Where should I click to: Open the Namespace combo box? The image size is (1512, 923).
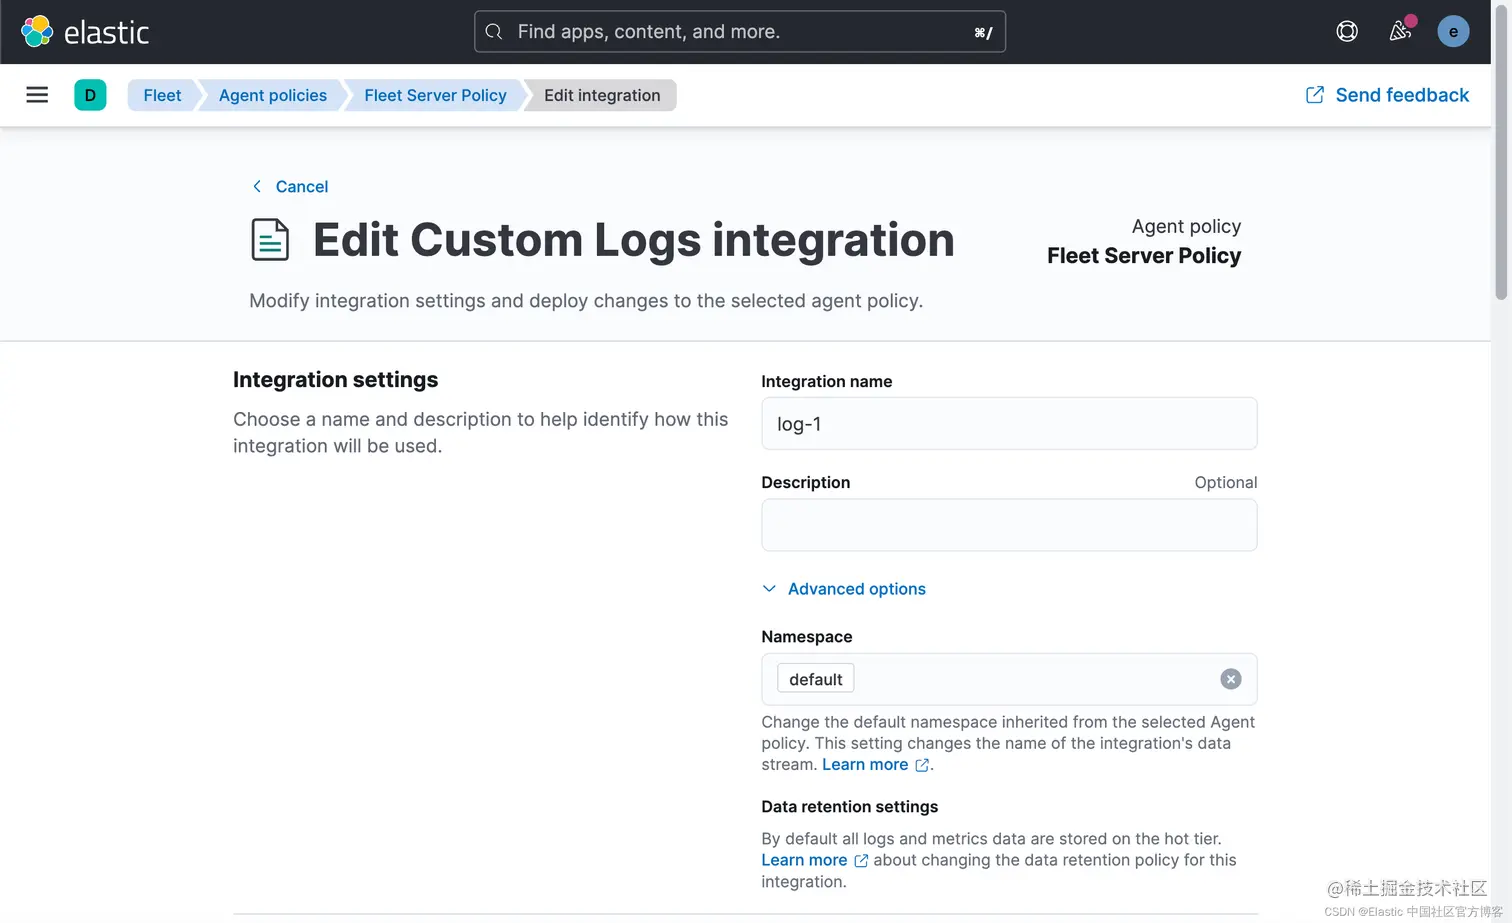coord(1030,679)
